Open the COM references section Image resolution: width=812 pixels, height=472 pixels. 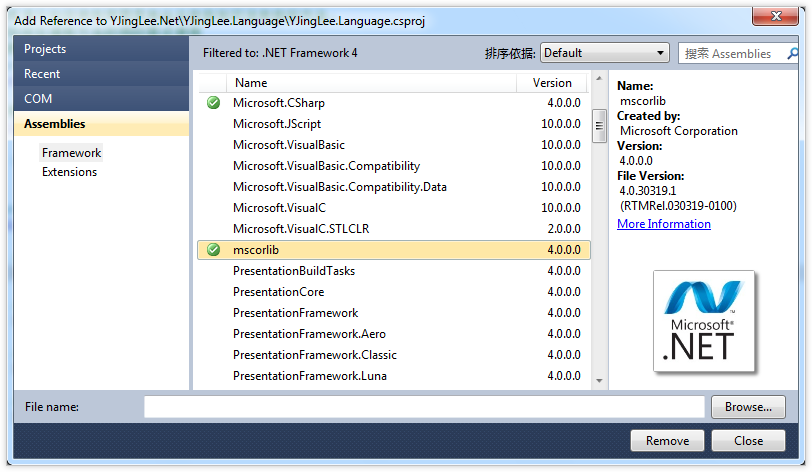pyautogui.click(x=101, y=99)
